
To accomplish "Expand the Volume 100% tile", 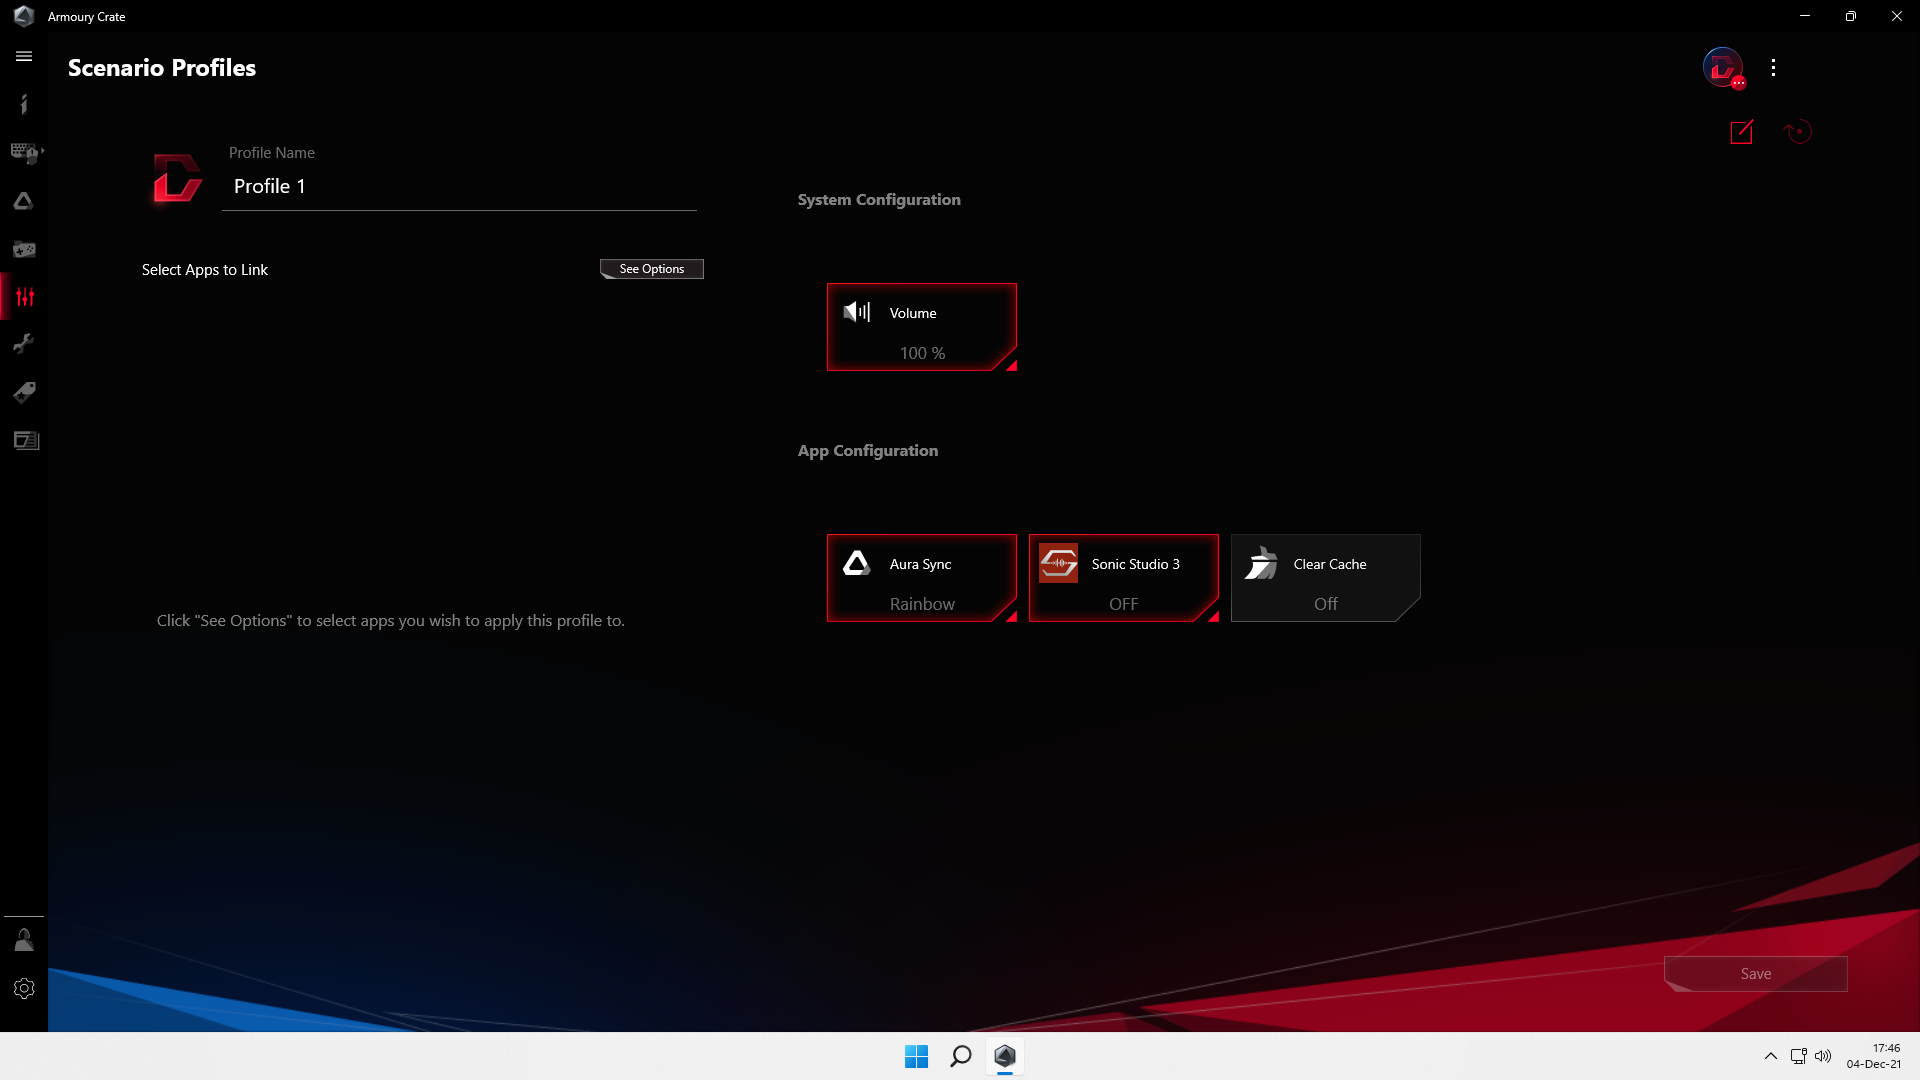I will pos(921,327).
